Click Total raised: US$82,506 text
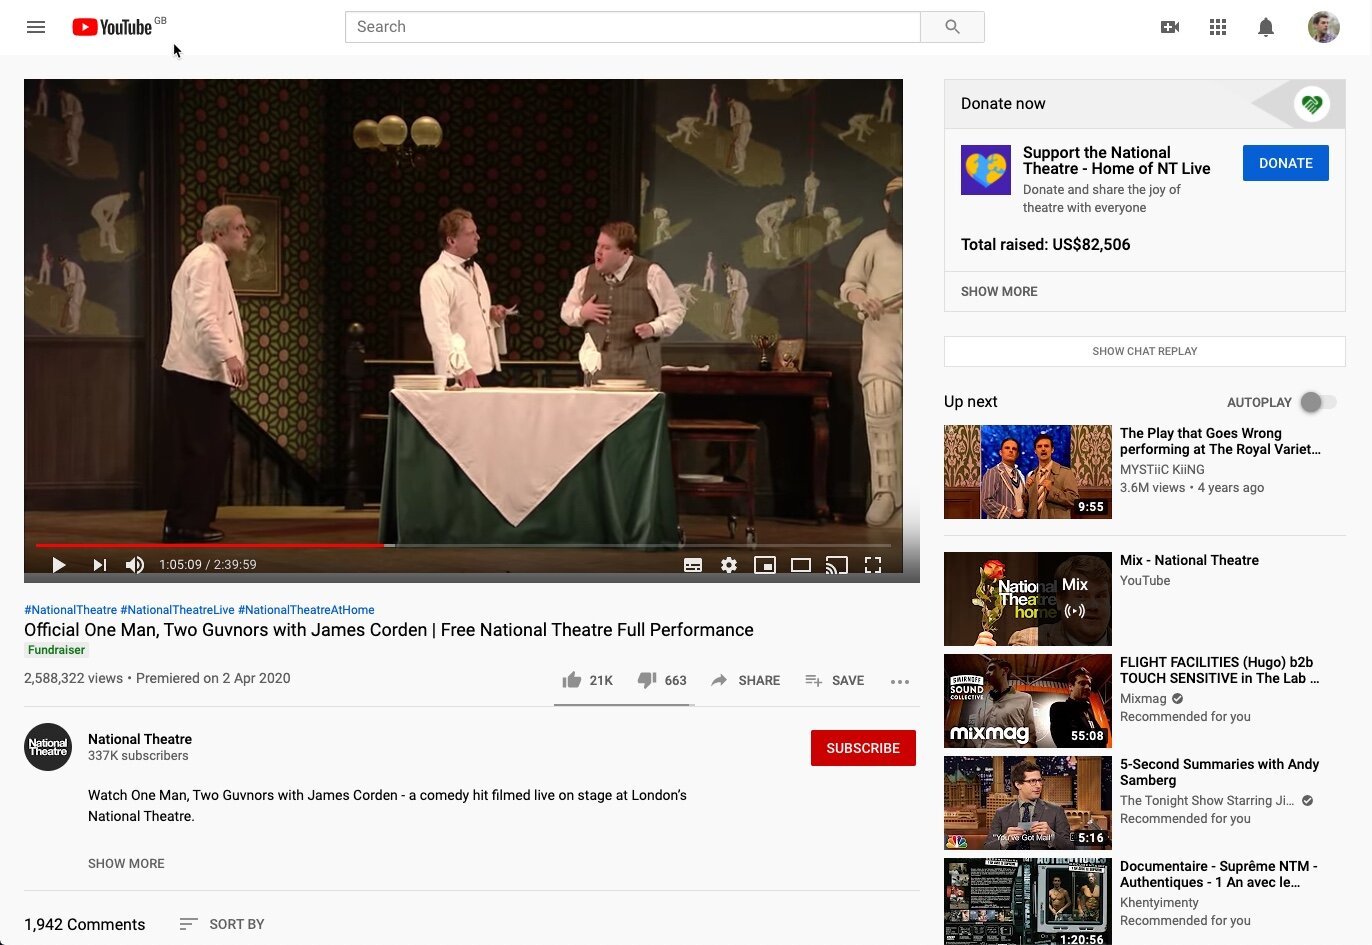The image size is (1372, 945). [1045, 244]
